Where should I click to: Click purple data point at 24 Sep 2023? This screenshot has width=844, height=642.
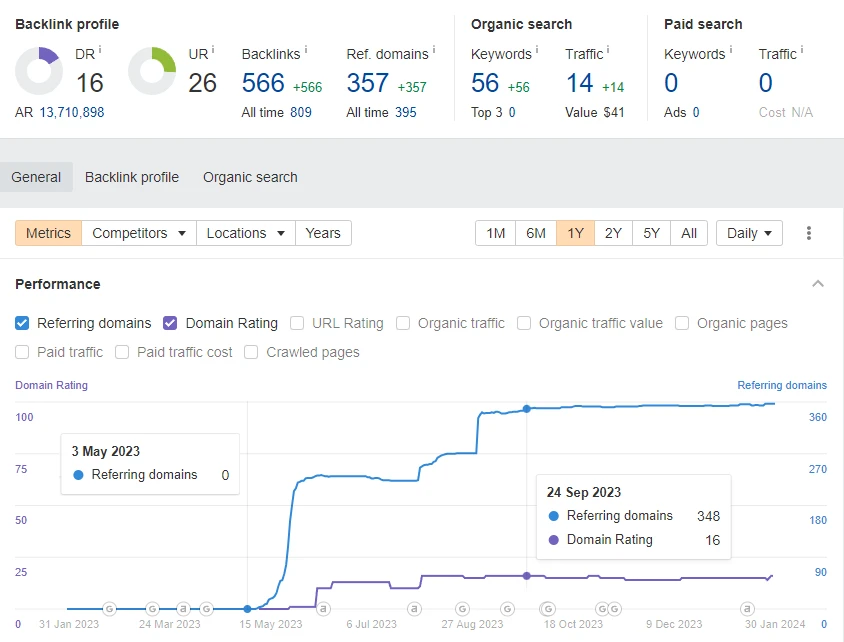[526, 576]
